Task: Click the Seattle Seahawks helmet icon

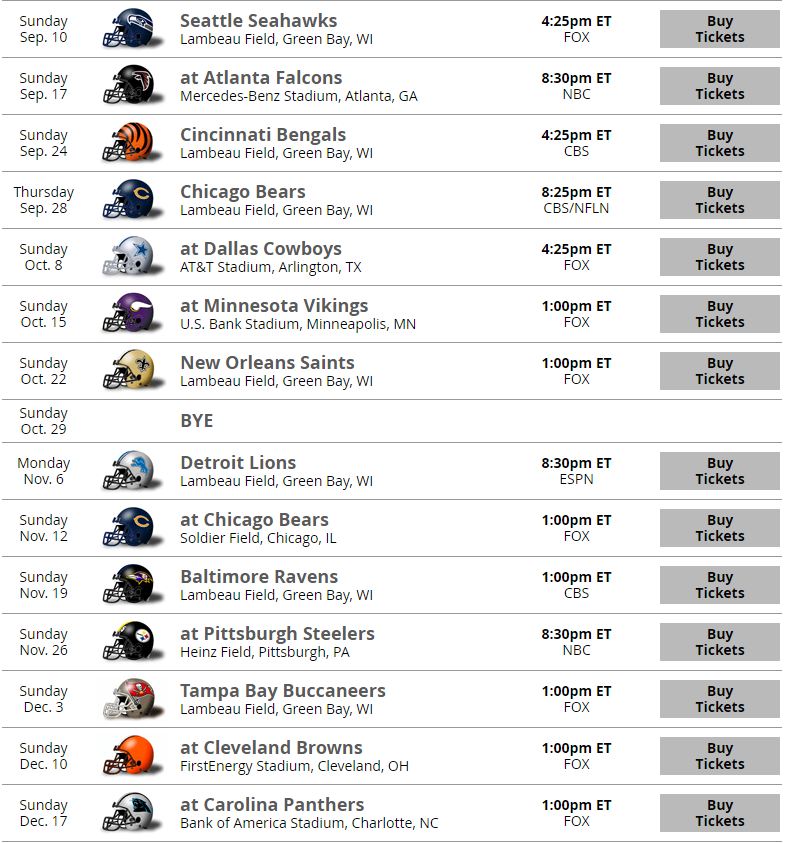Action: 132,29
